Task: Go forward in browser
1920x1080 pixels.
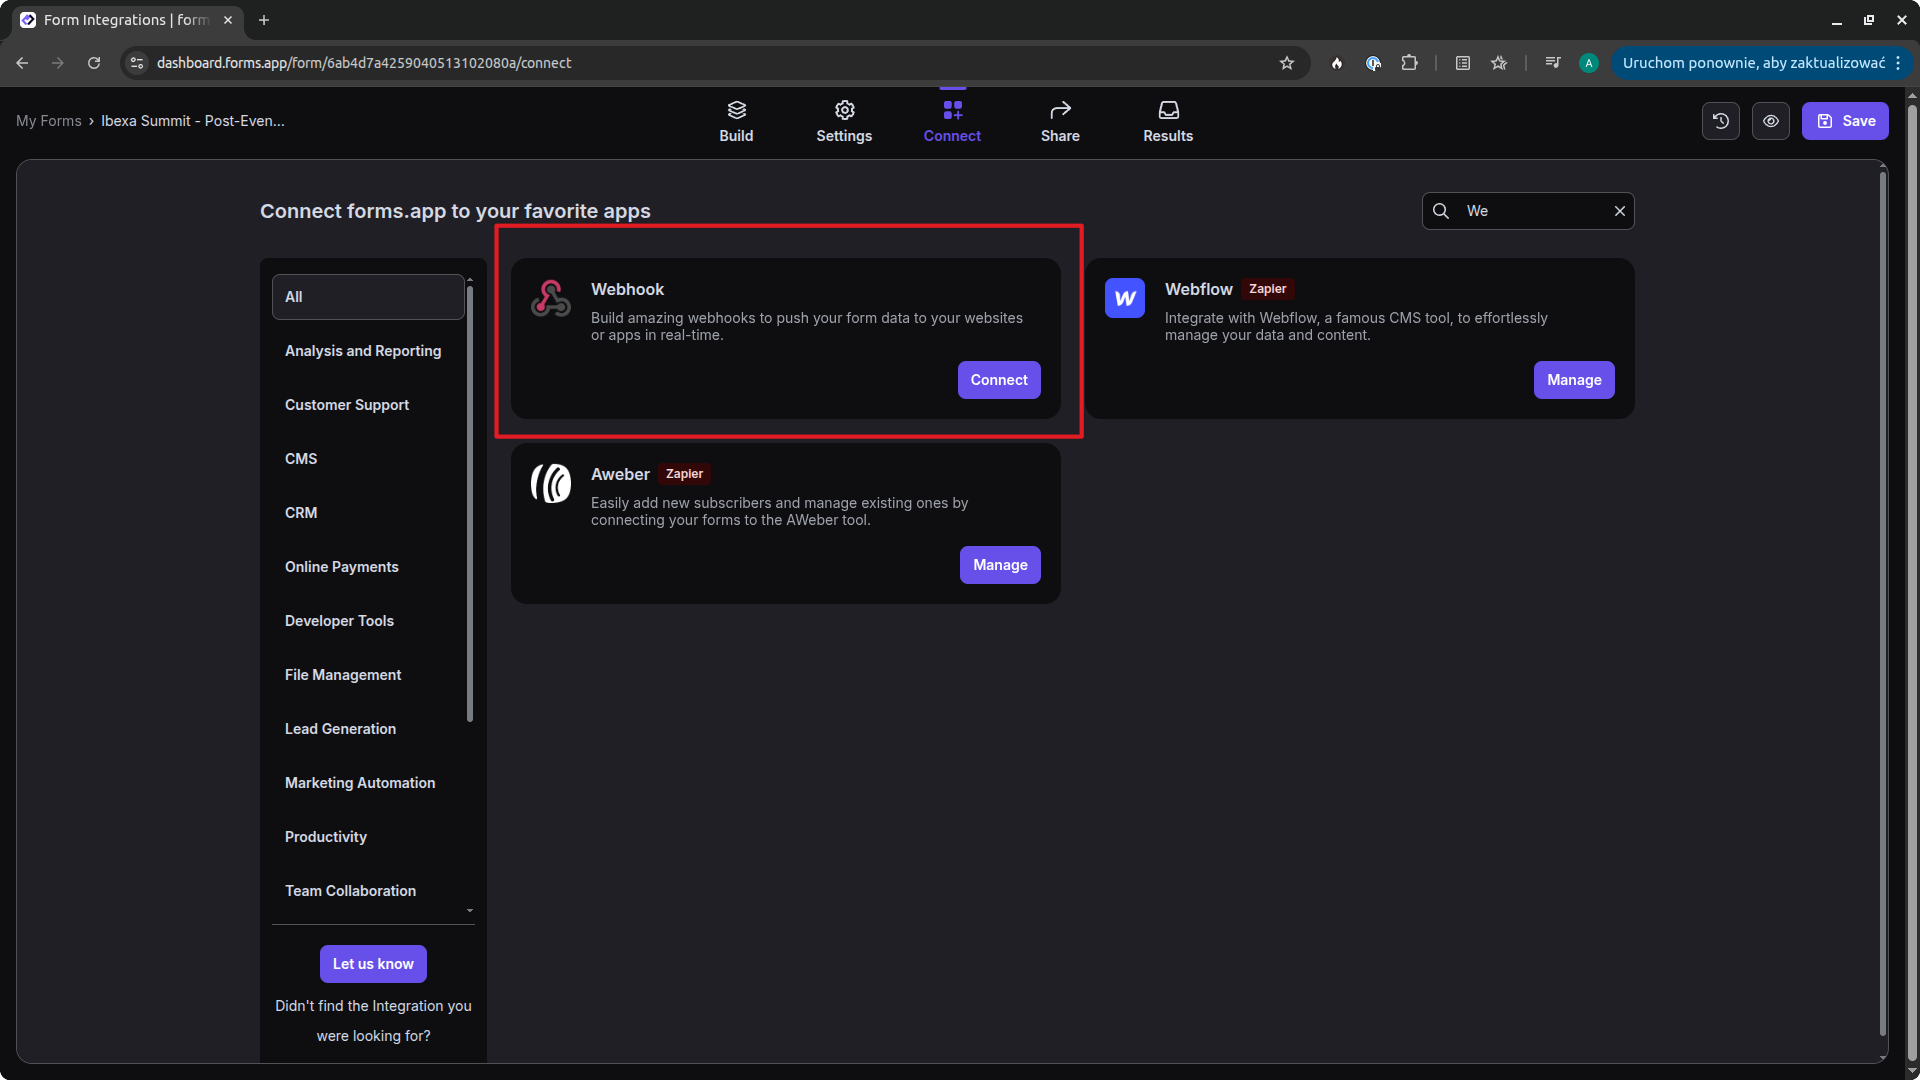Action: (x=58, y=63)
